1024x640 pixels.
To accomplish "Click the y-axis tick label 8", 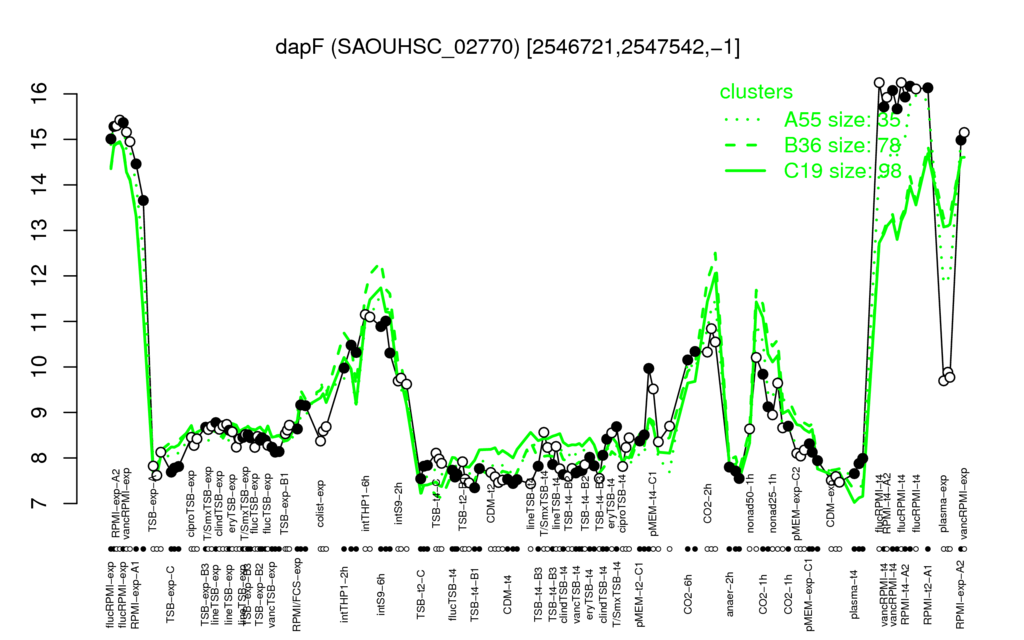I will pyautogui.click(x=40, y=458).
